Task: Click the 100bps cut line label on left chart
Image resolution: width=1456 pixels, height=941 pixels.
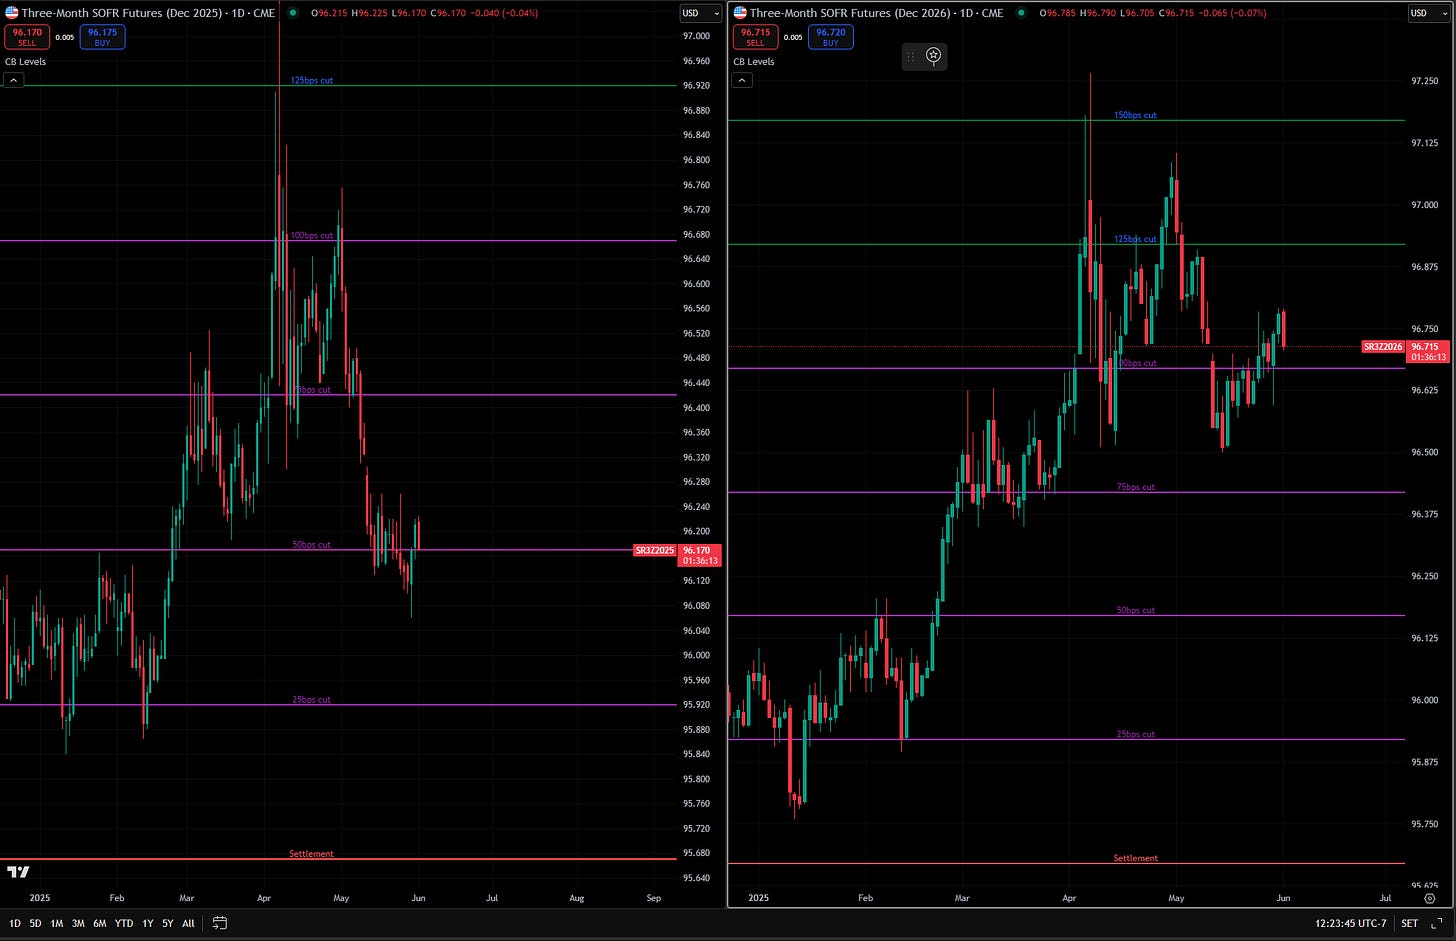Action: coord(312,235)
